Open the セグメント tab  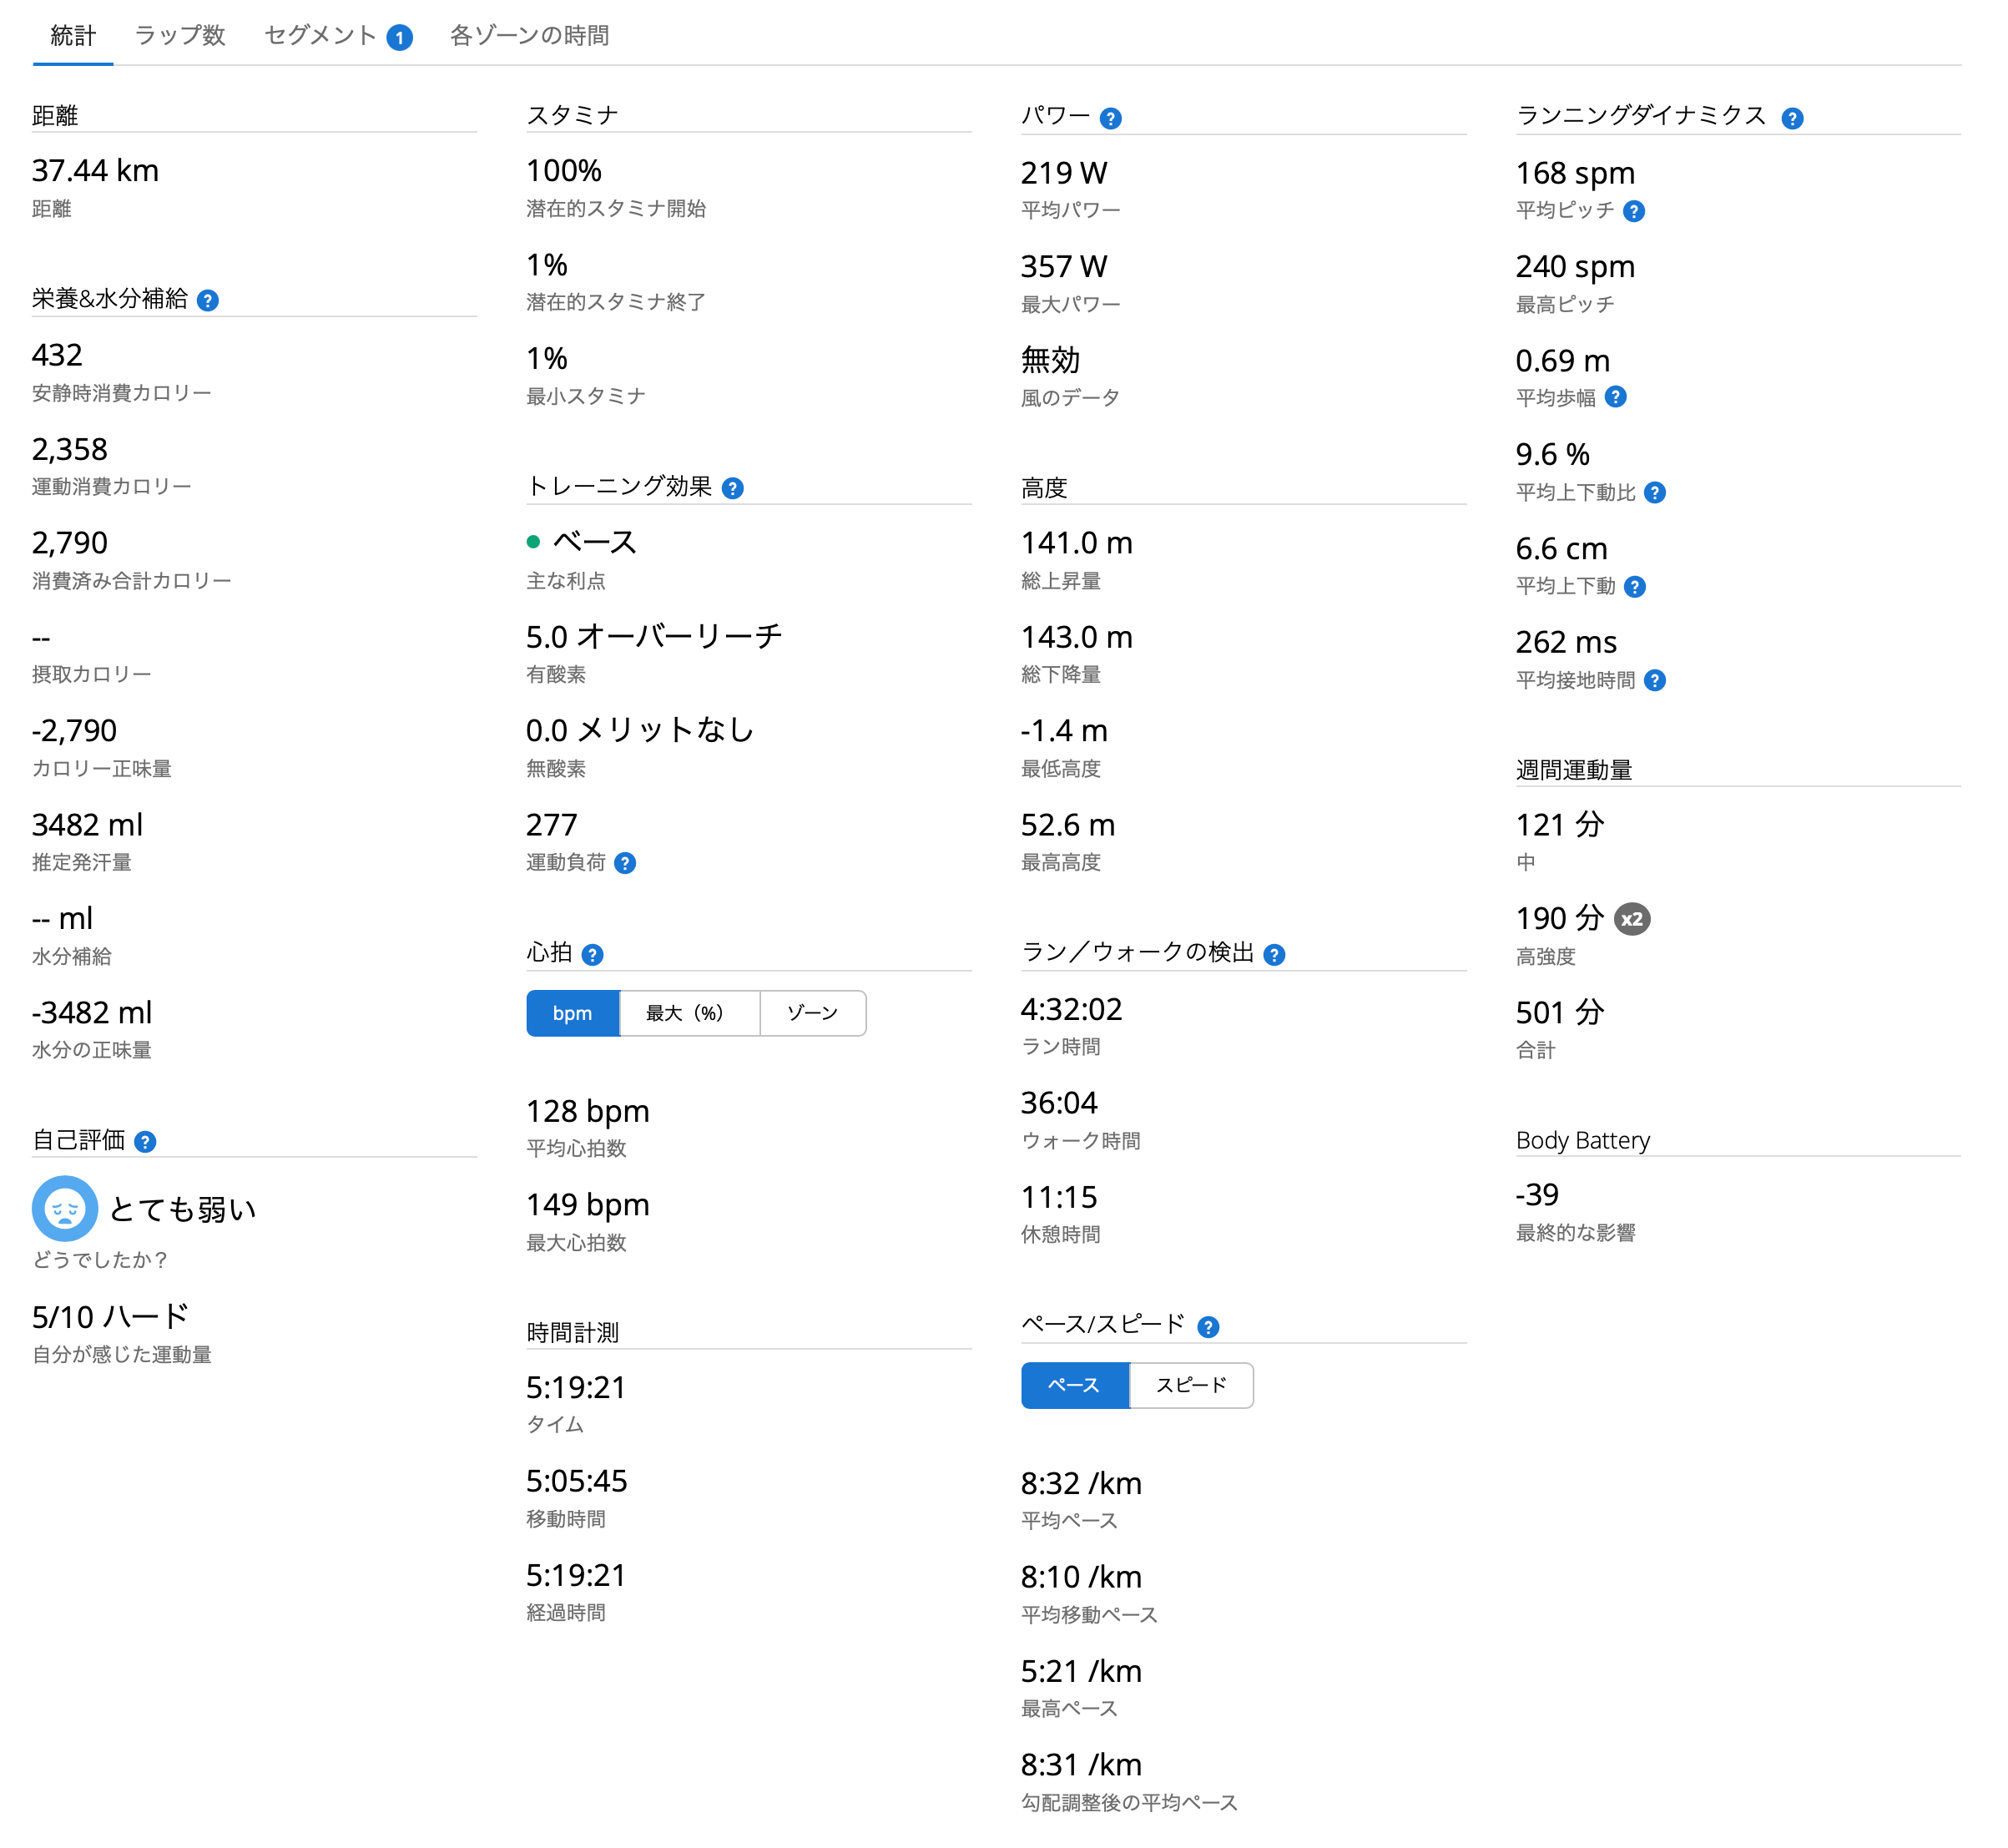pos(320,36)
